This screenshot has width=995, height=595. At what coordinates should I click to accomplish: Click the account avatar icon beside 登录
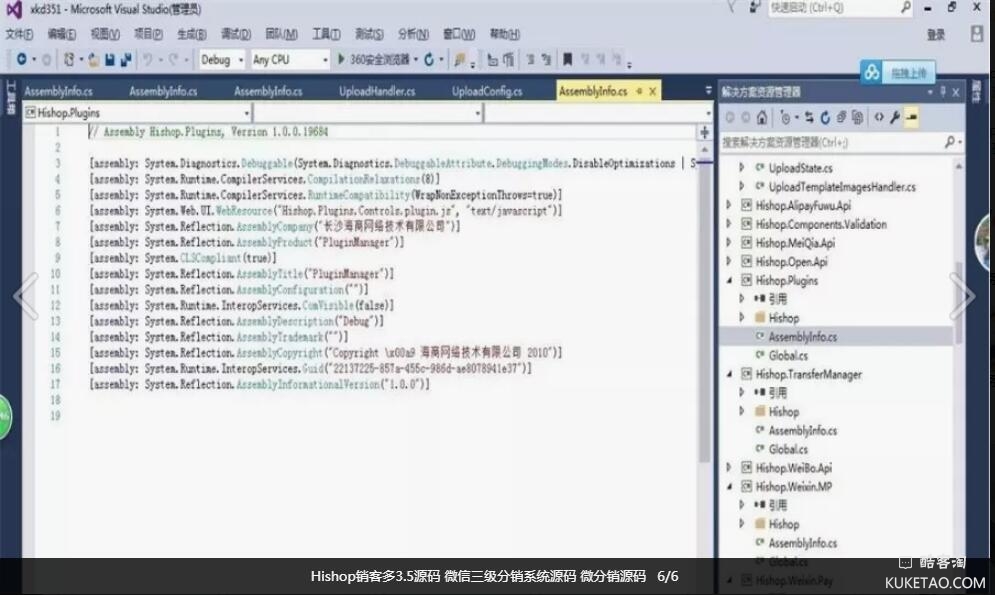tap(977, 34)
